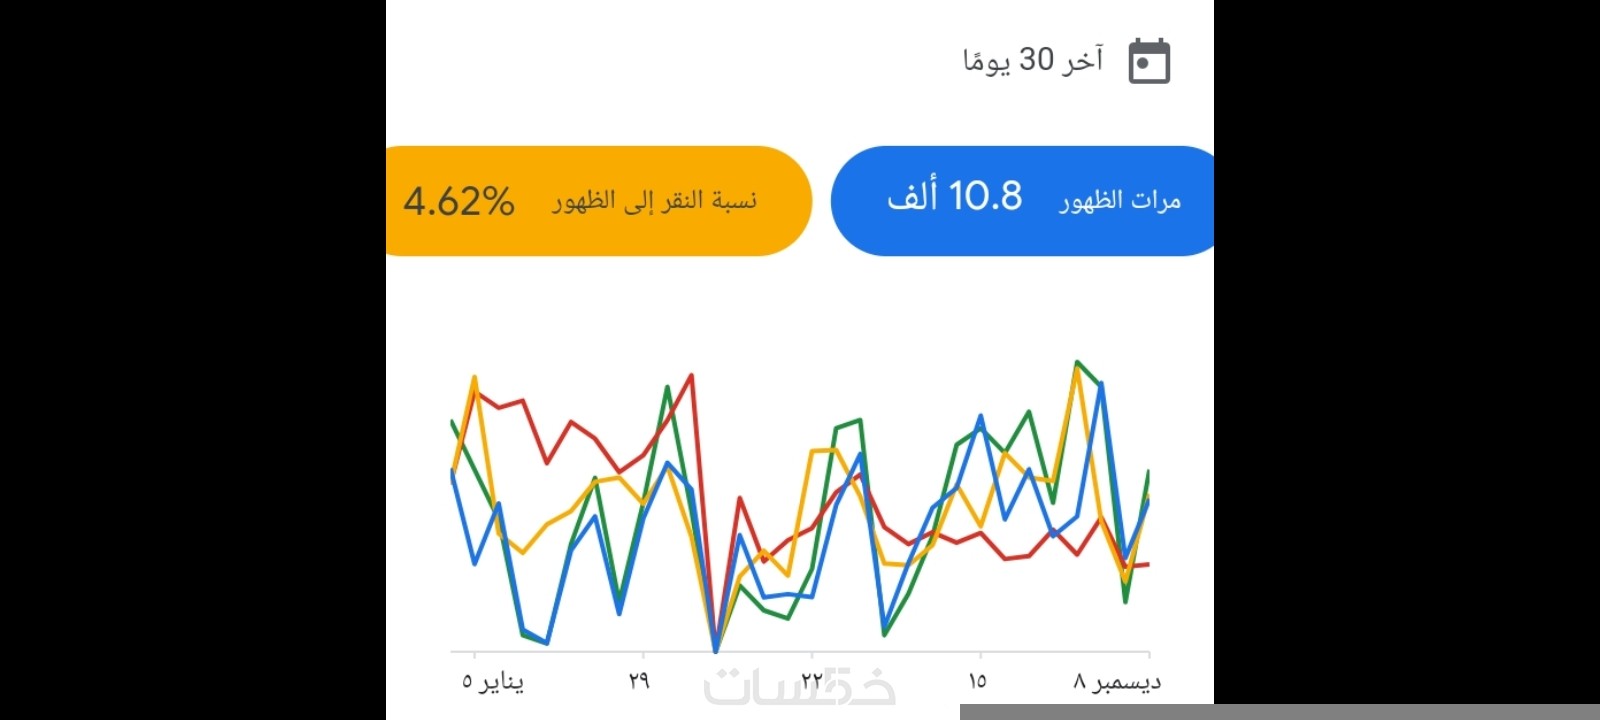Click the orange line's leftmost peak
This screenshot has width=1600, height=720.
click(474, 378)
